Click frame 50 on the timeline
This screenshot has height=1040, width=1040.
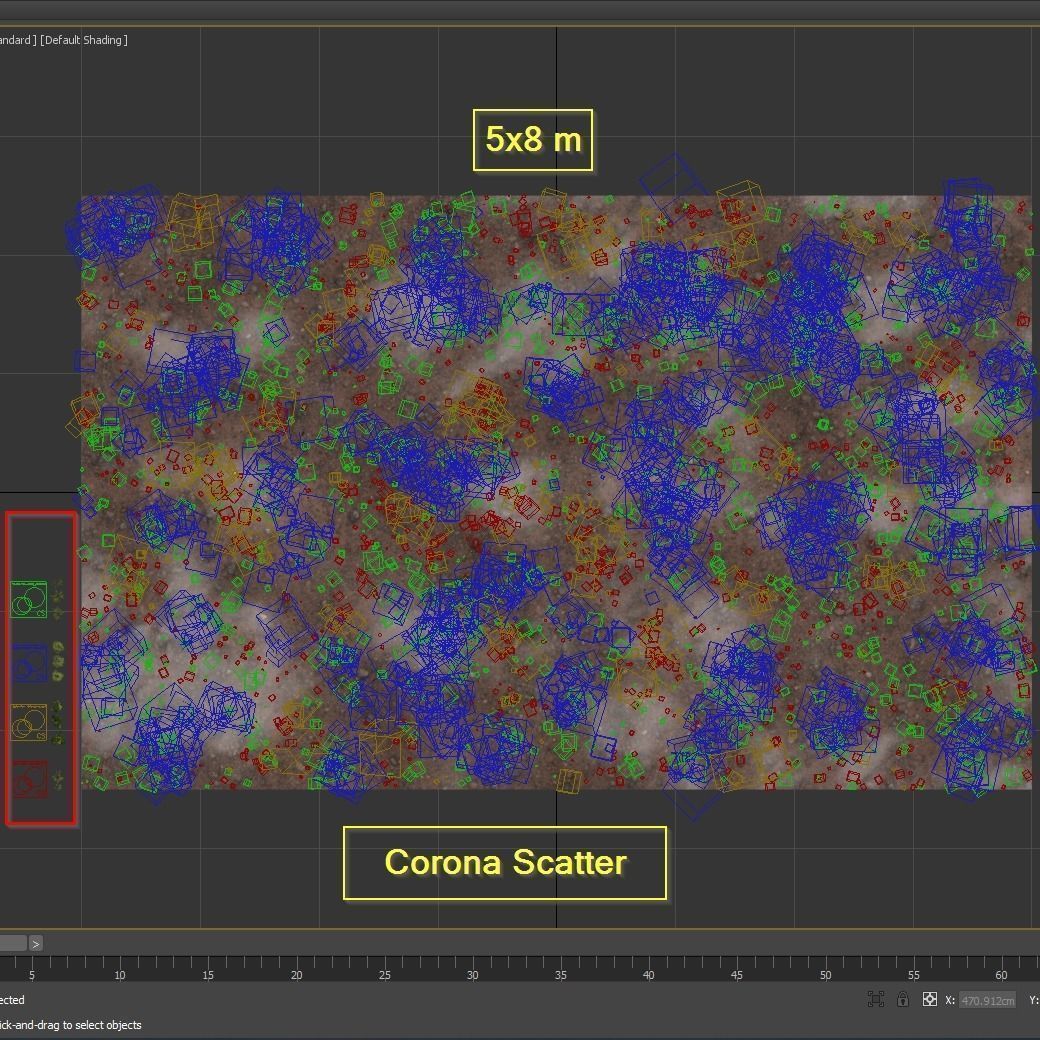[825, 974]
